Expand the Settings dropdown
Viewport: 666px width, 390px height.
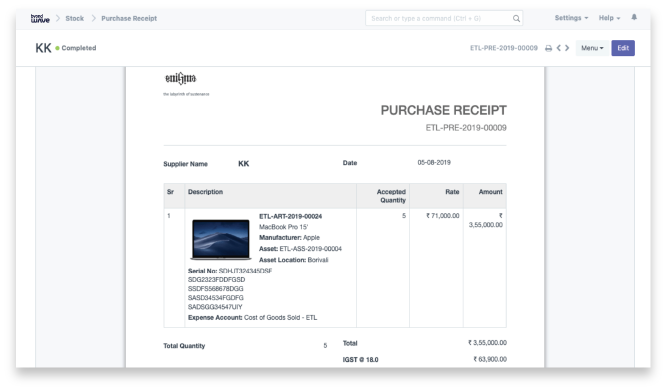[x=571, y=18]
